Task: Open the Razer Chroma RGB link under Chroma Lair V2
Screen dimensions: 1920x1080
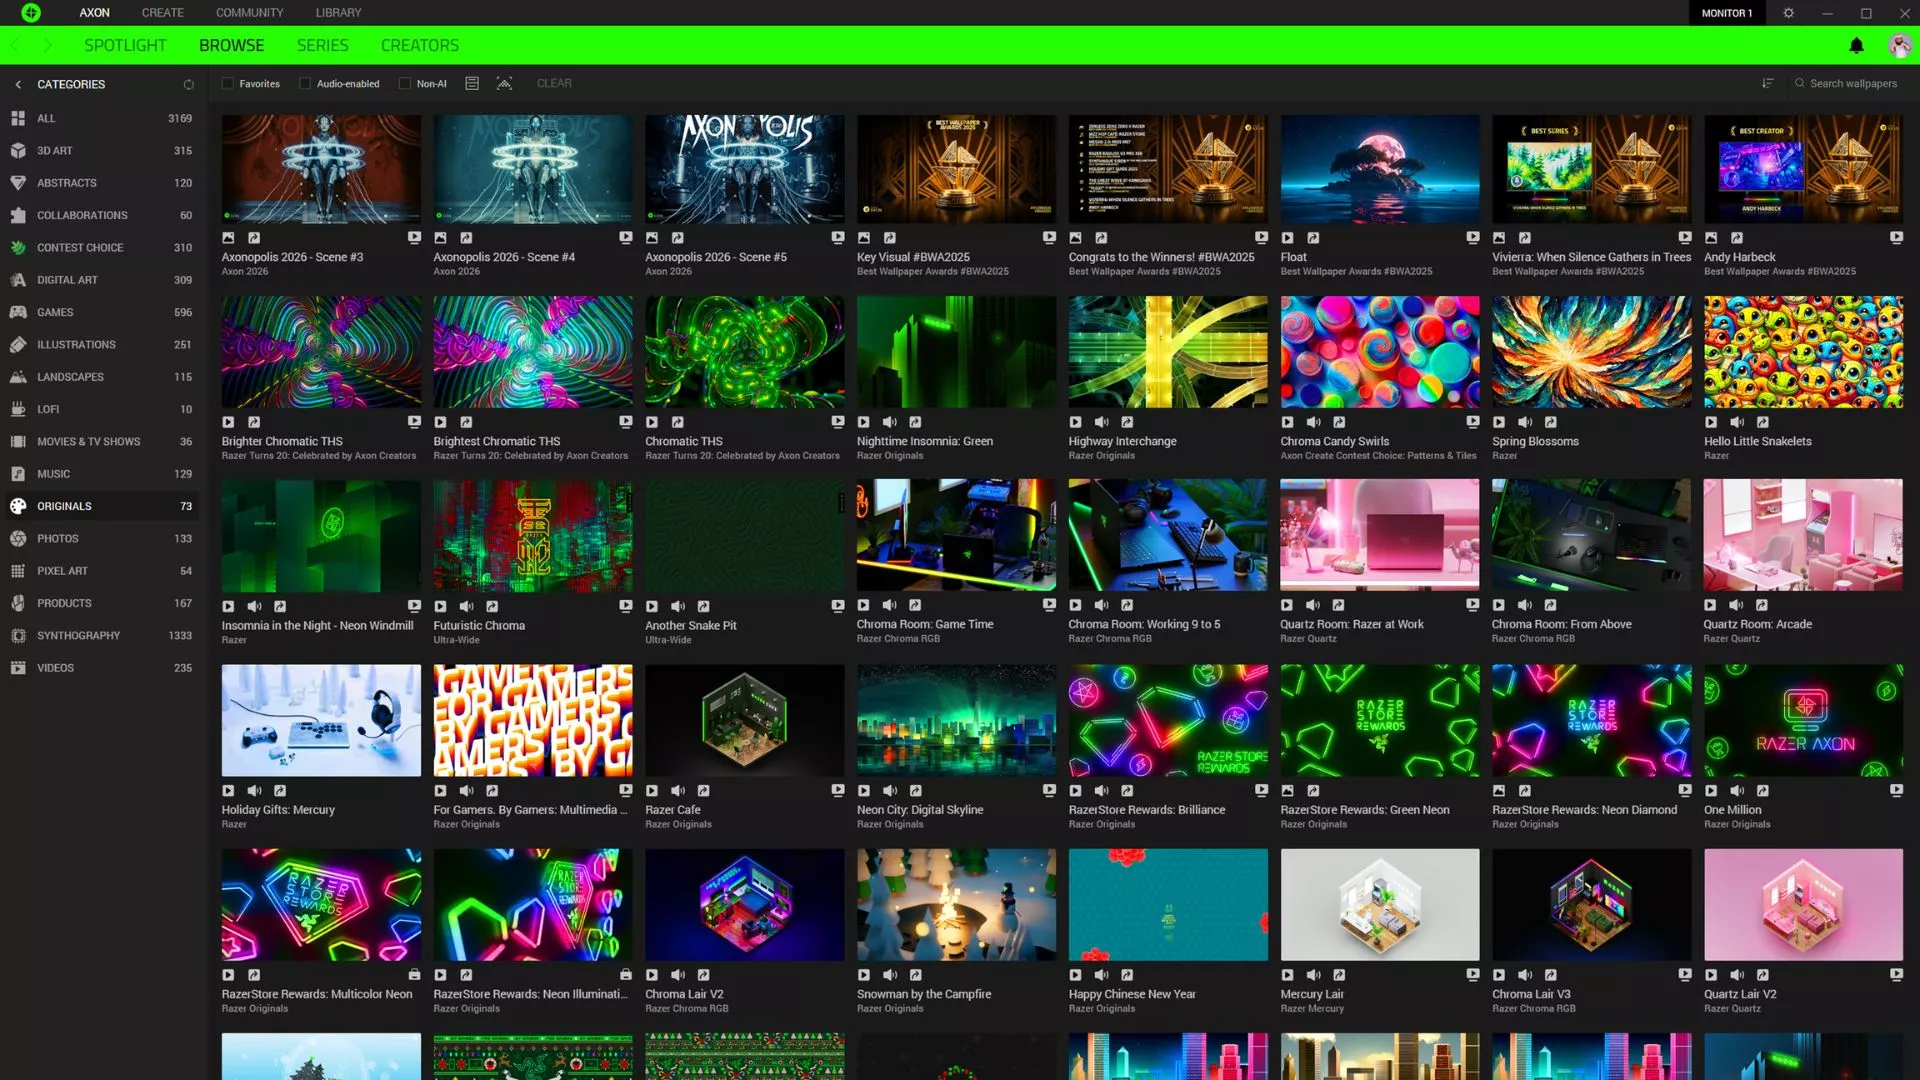Action: [686, 1009]
